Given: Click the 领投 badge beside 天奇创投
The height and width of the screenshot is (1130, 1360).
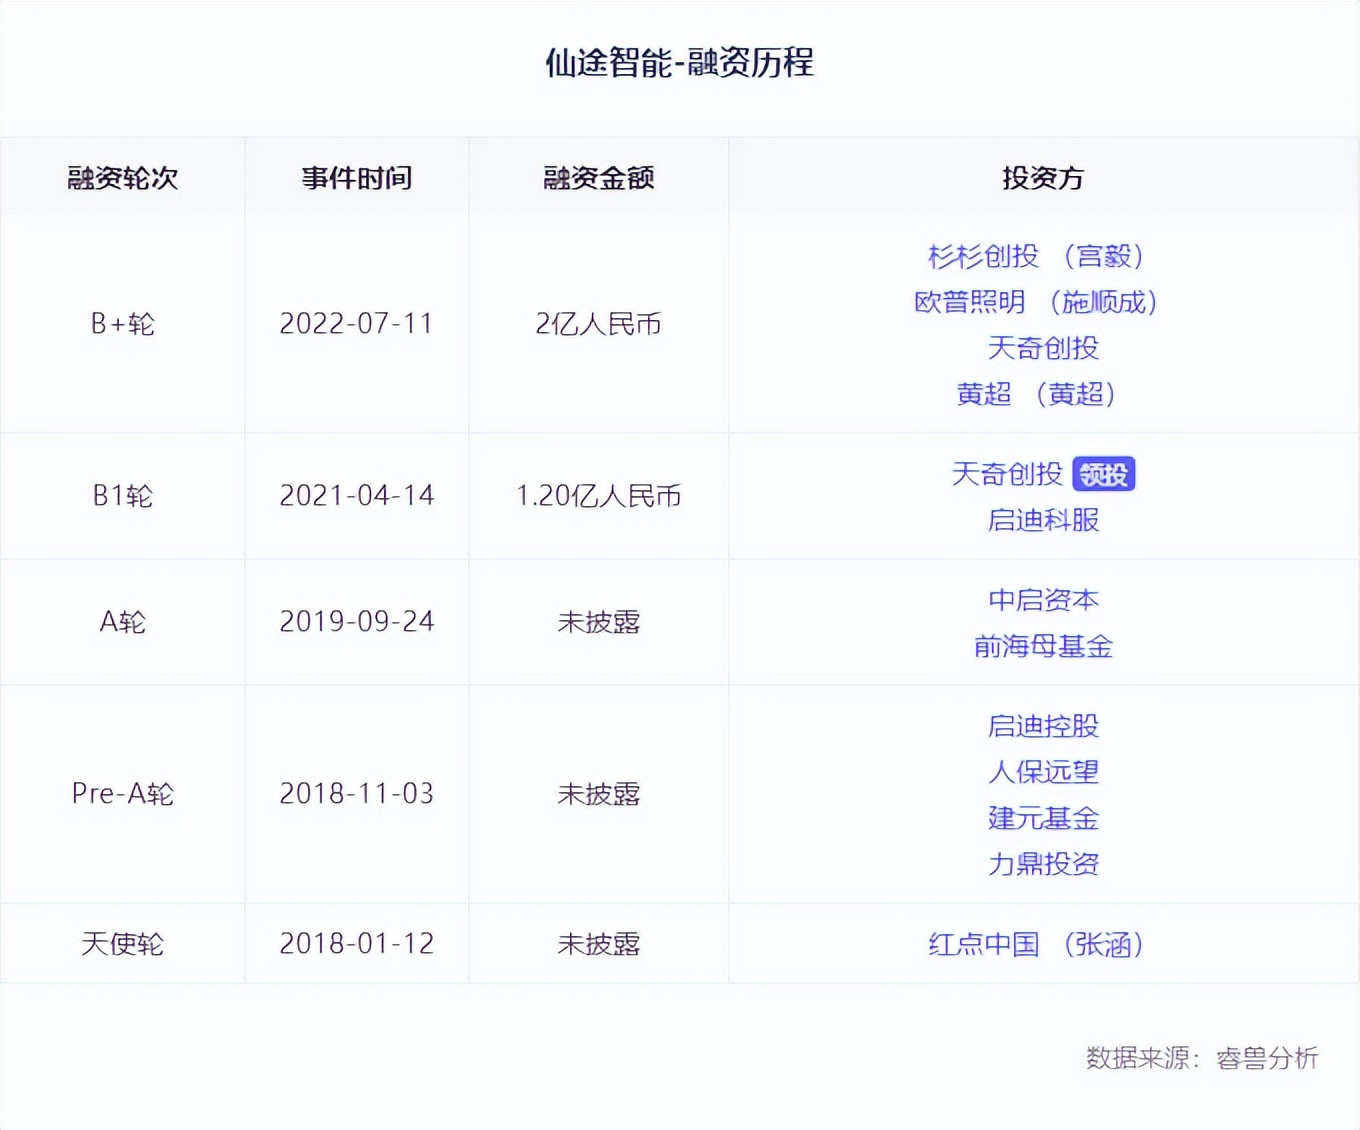Looking at the screenshot, I should point(1103,473).
